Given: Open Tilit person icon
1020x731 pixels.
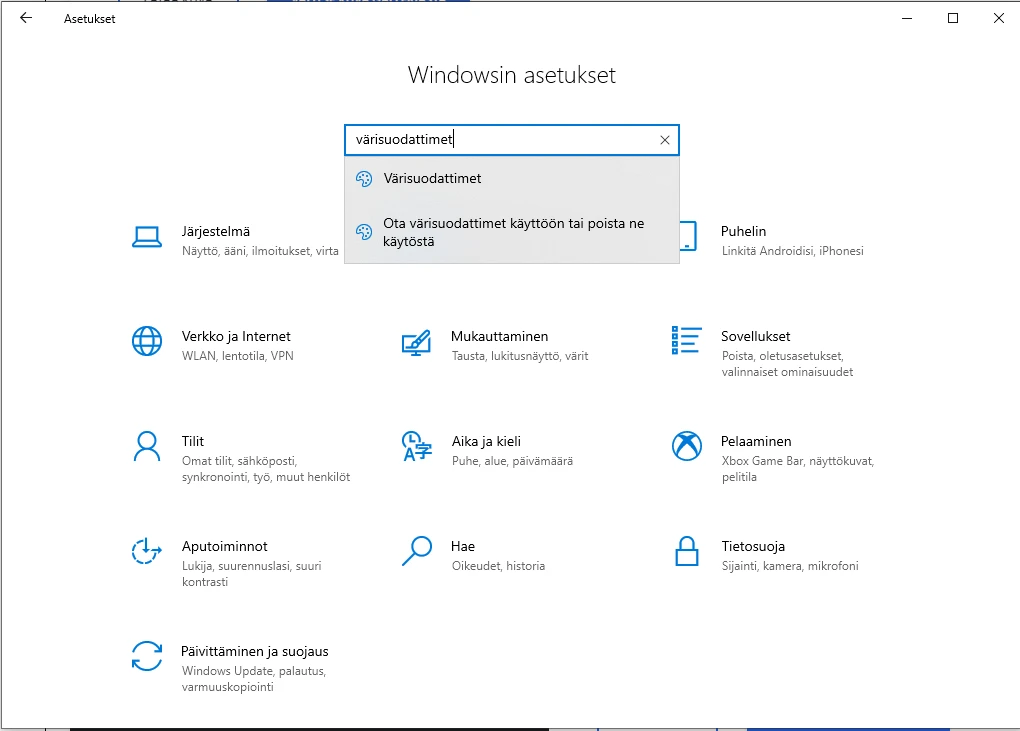Looking at the screenshot, I should coord(147,446).
